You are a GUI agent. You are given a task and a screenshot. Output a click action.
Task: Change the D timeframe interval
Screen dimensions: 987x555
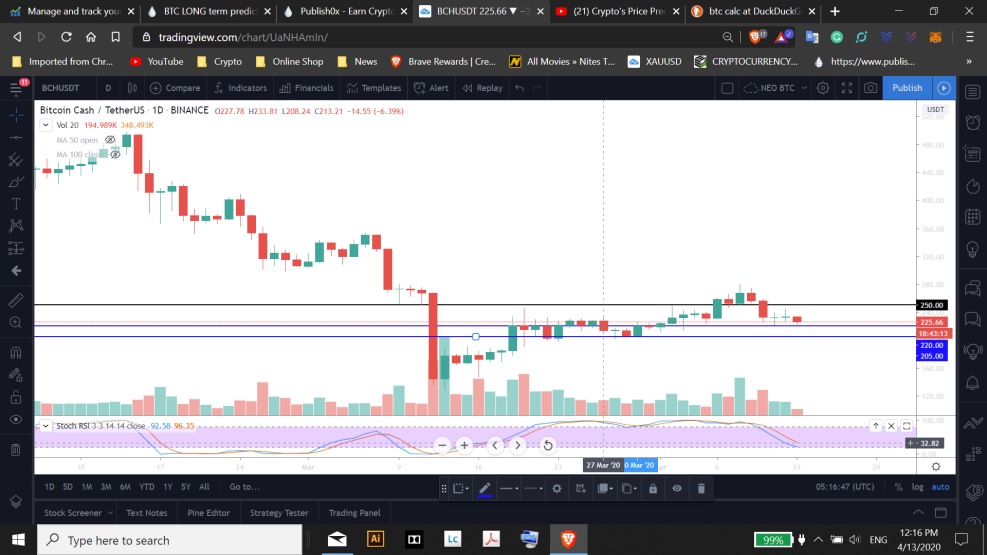[108, 88]
